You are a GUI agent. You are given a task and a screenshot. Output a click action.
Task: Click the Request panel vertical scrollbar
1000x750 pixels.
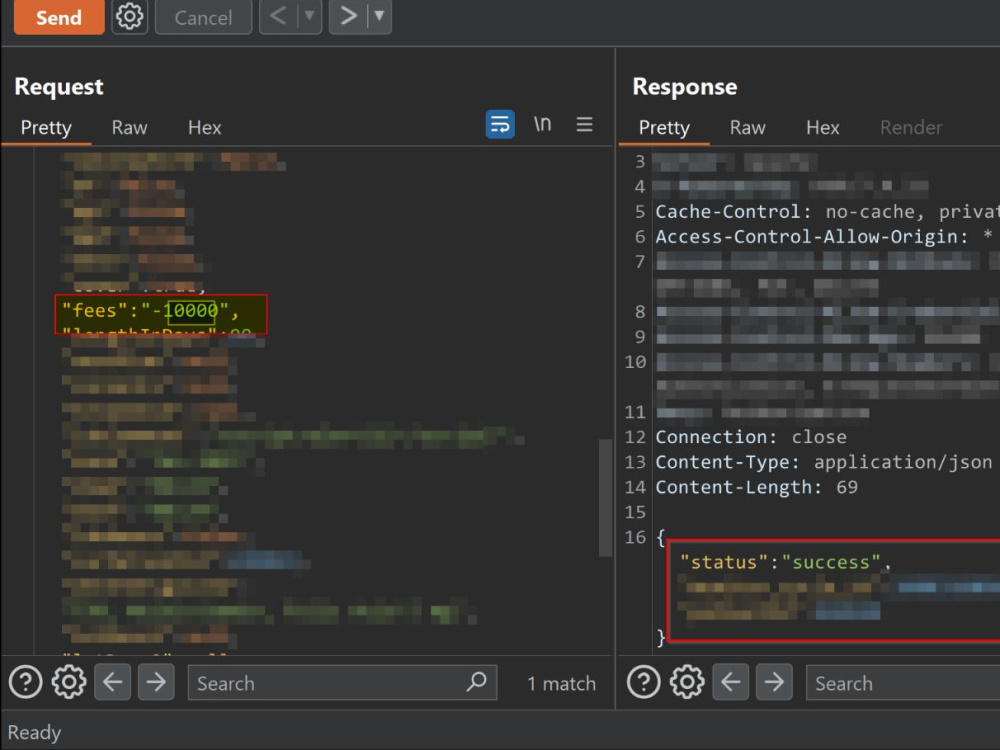point(605,497)
